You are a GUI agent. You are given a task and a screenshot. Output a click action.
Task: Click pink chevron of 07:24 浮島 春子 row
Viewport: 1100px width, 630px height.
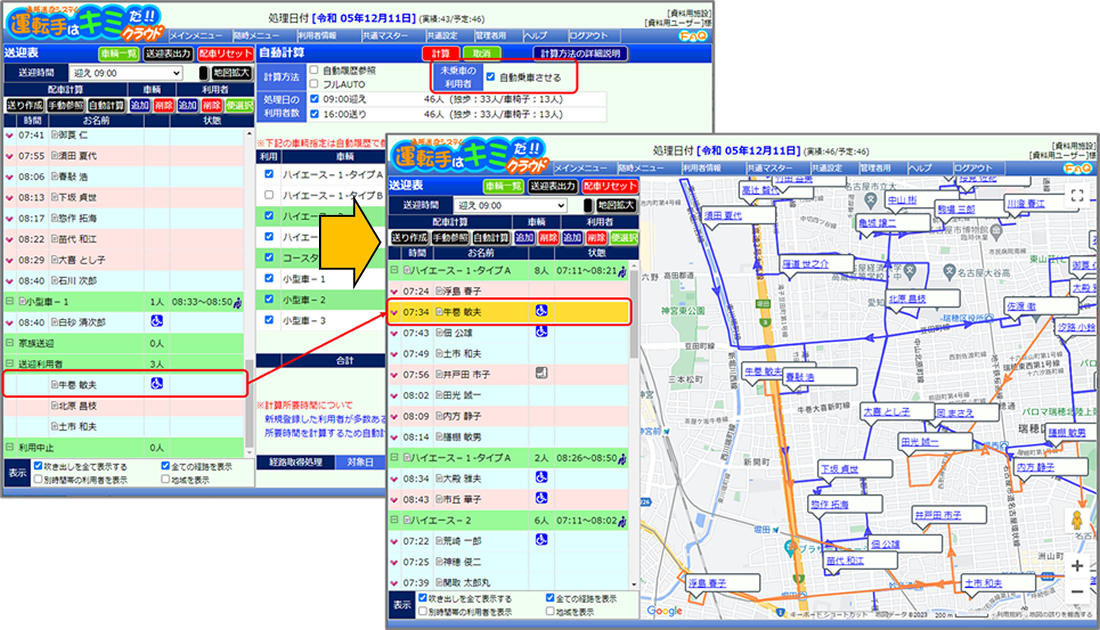tap(394, 291)
